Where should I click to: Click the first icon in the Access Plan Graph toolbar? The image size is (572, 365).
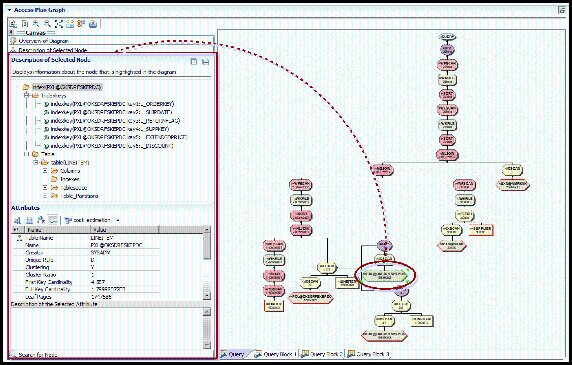pyautogui.click(x=13, y=24)
